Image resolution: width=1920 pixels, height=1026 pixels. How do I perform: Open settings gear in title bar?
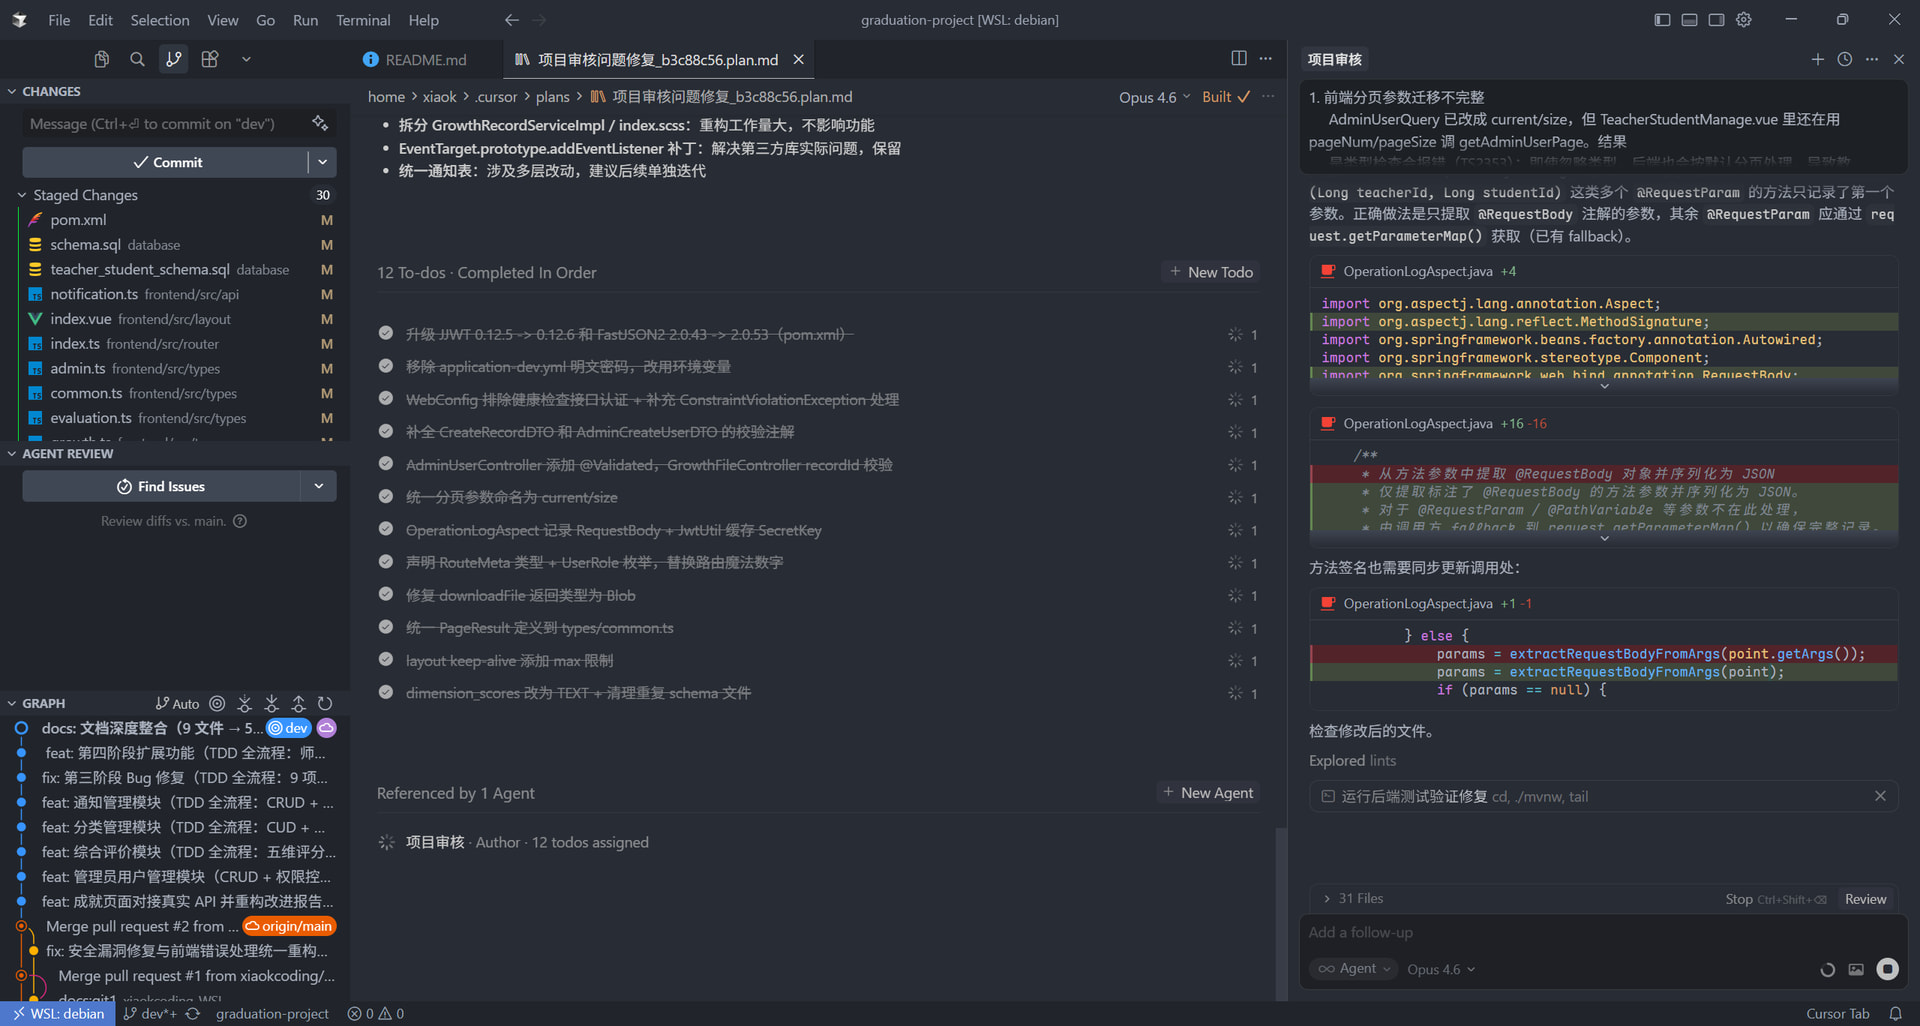coord(1744,19)
